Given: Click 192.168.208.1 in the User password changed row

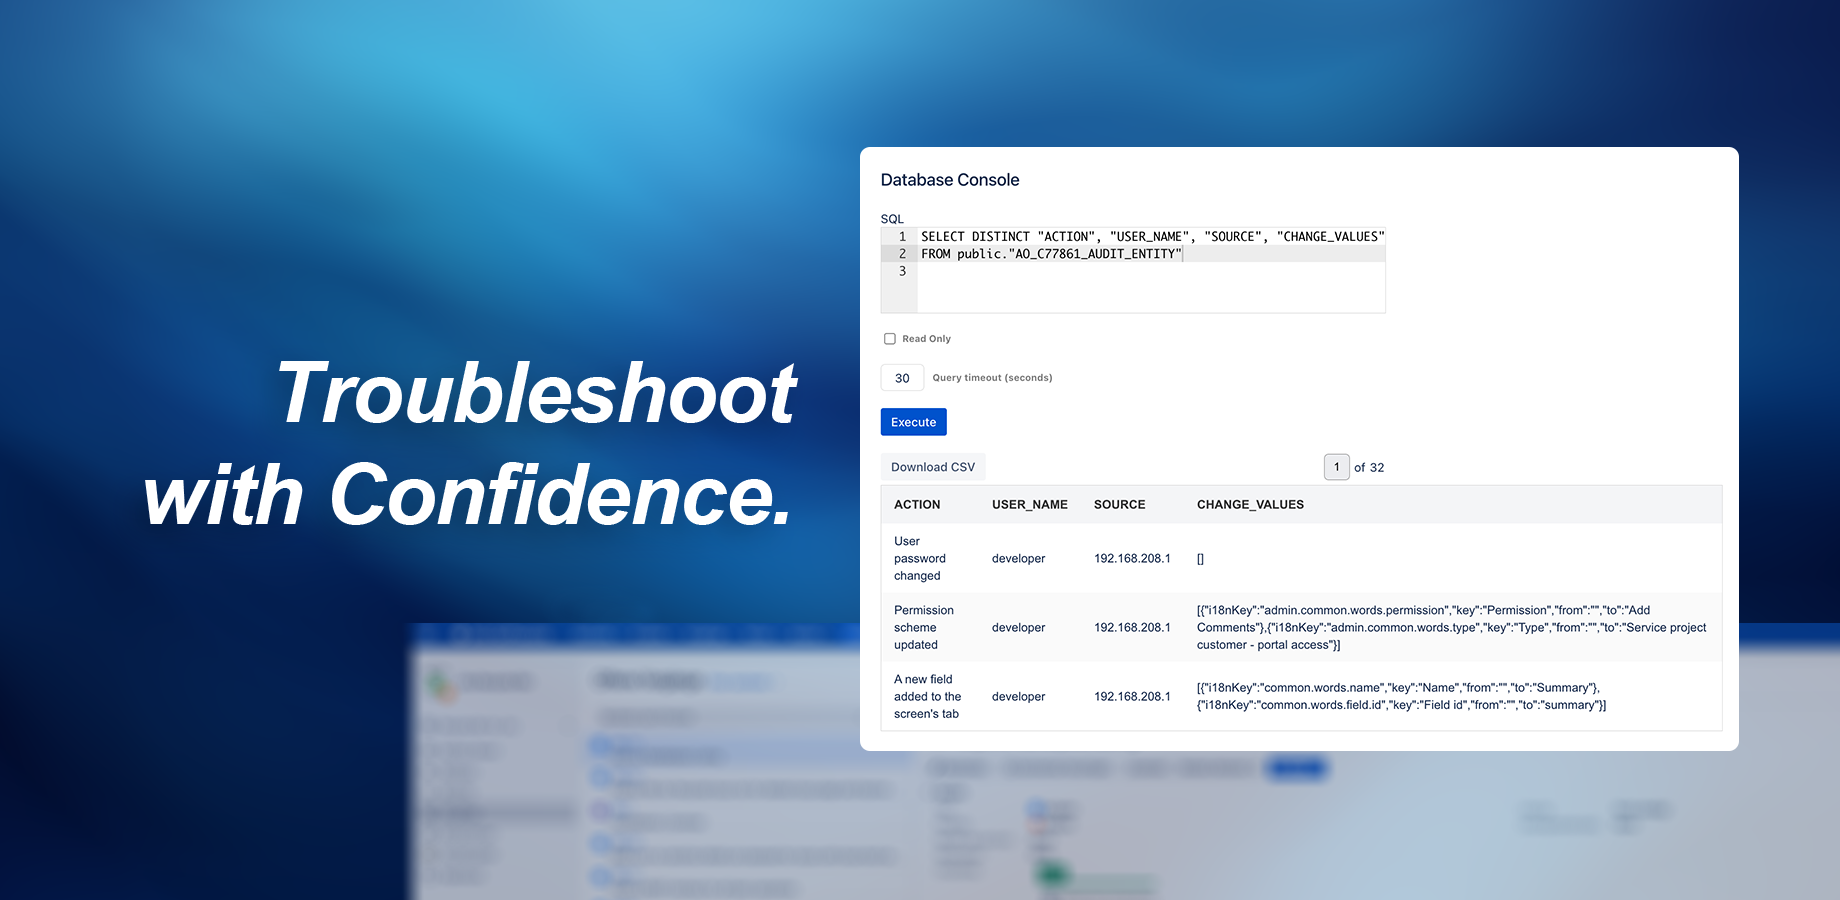Looking at the screenshot, I should [1132, 559].
